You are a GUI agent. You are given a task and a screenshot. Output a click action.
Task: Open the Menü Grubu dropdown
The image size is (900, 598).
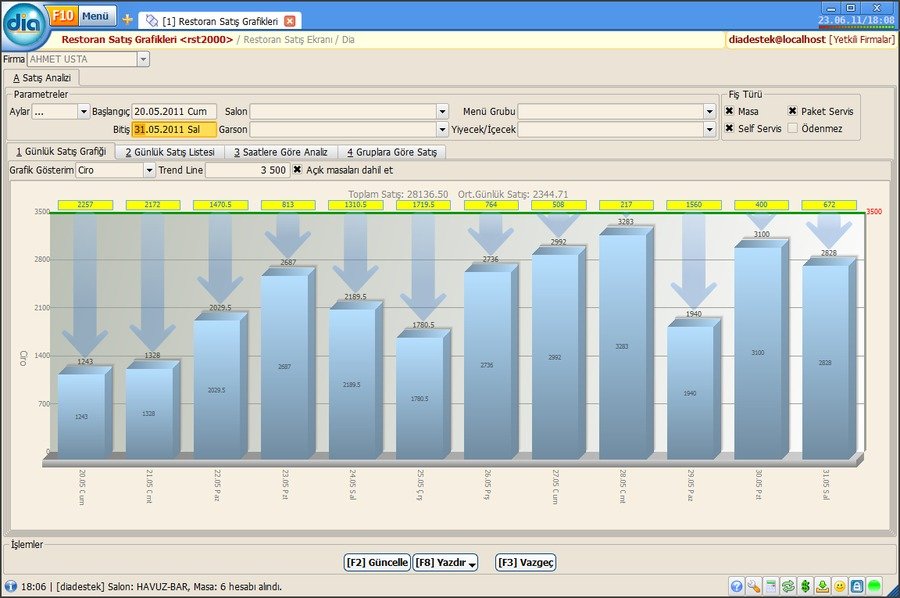pos(709,111)
